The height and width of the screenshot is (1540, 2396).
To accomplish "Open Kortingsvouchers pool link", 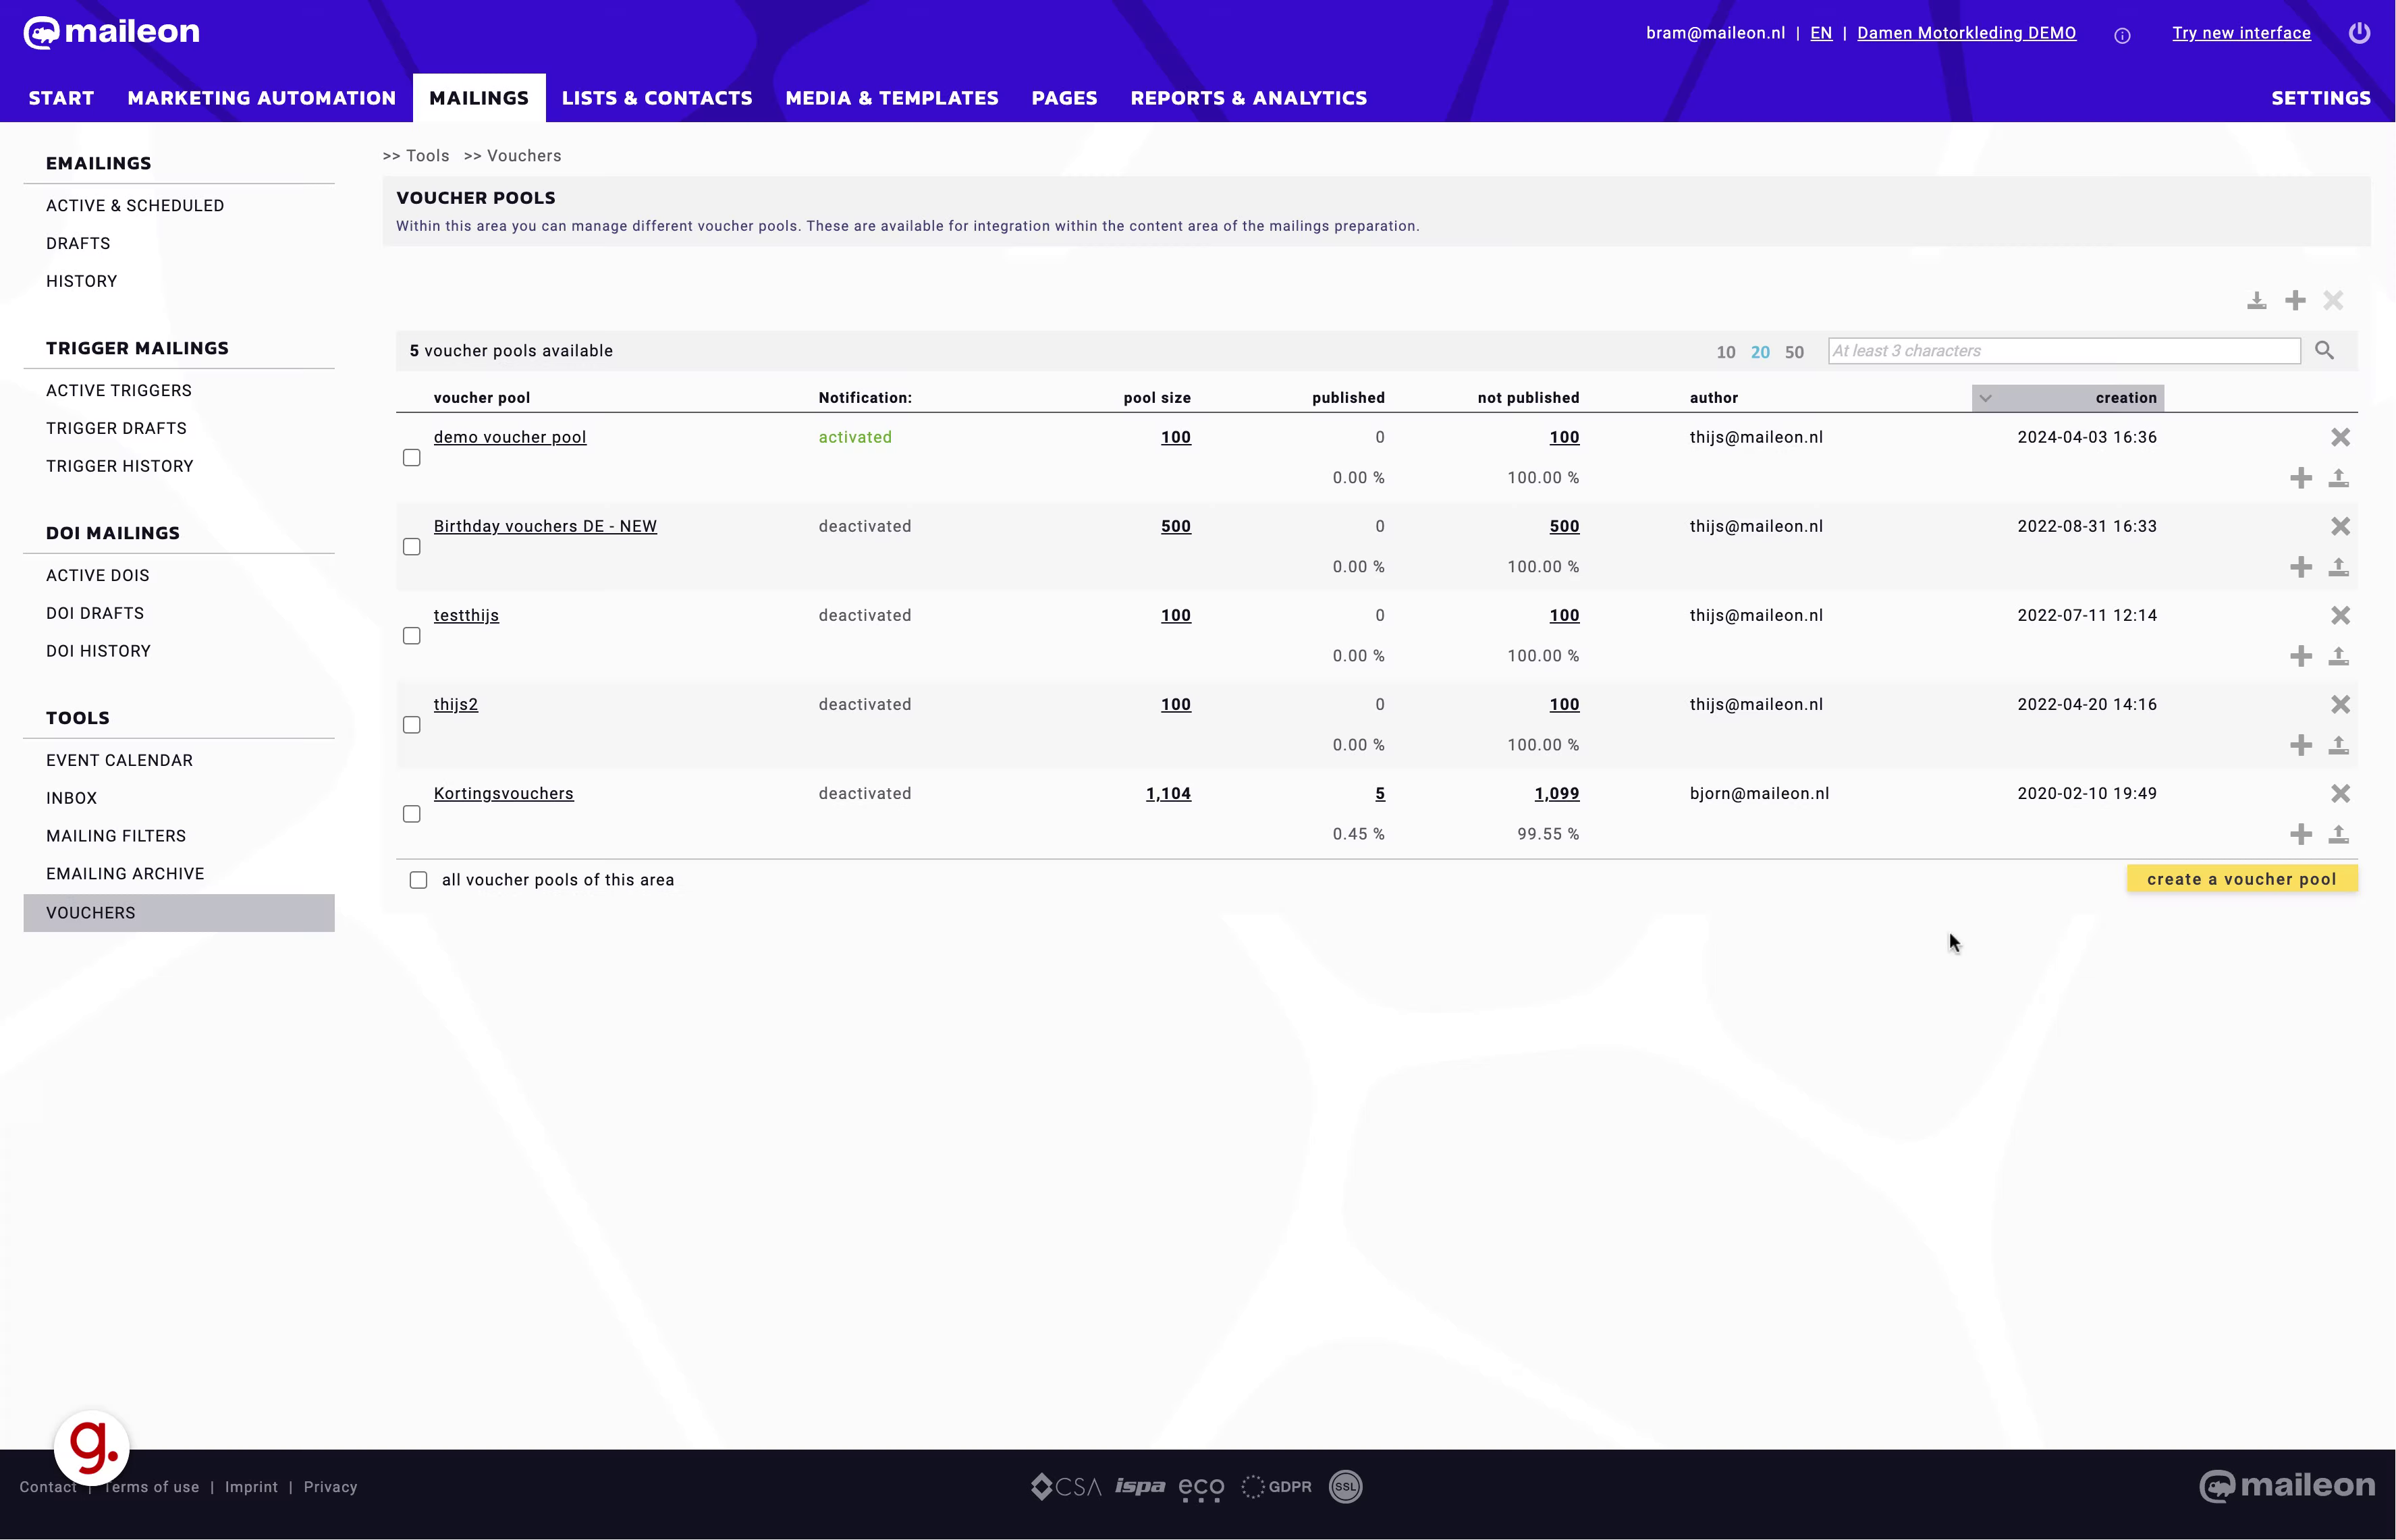I will pos(503,793).
